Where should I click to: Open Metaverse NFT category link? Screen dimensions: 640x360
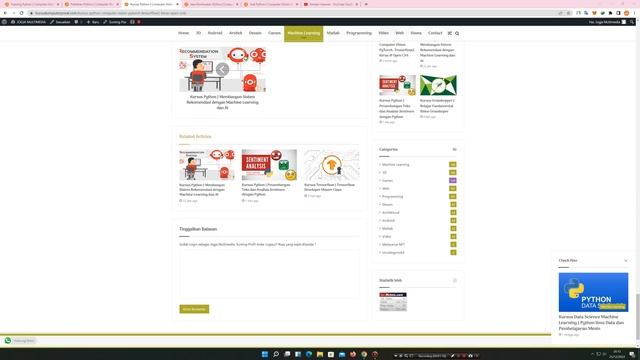(393, 244)
